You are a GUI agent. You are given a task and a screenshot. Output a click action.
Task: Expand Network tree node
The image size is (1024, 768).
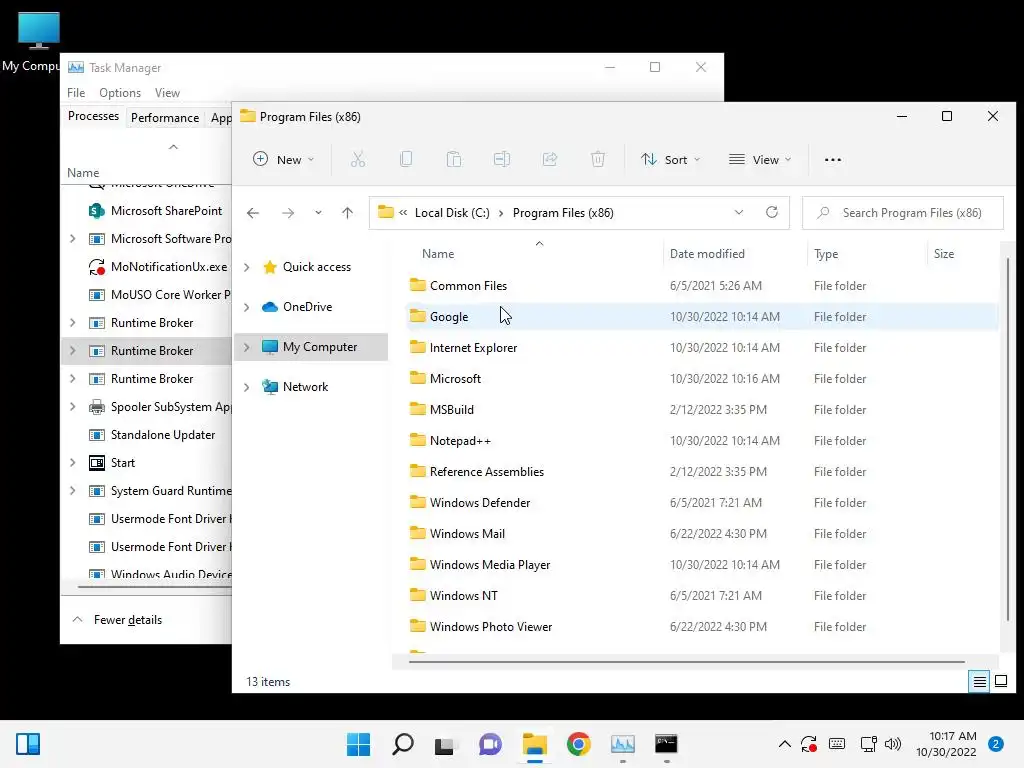click(x=247, y=387)
